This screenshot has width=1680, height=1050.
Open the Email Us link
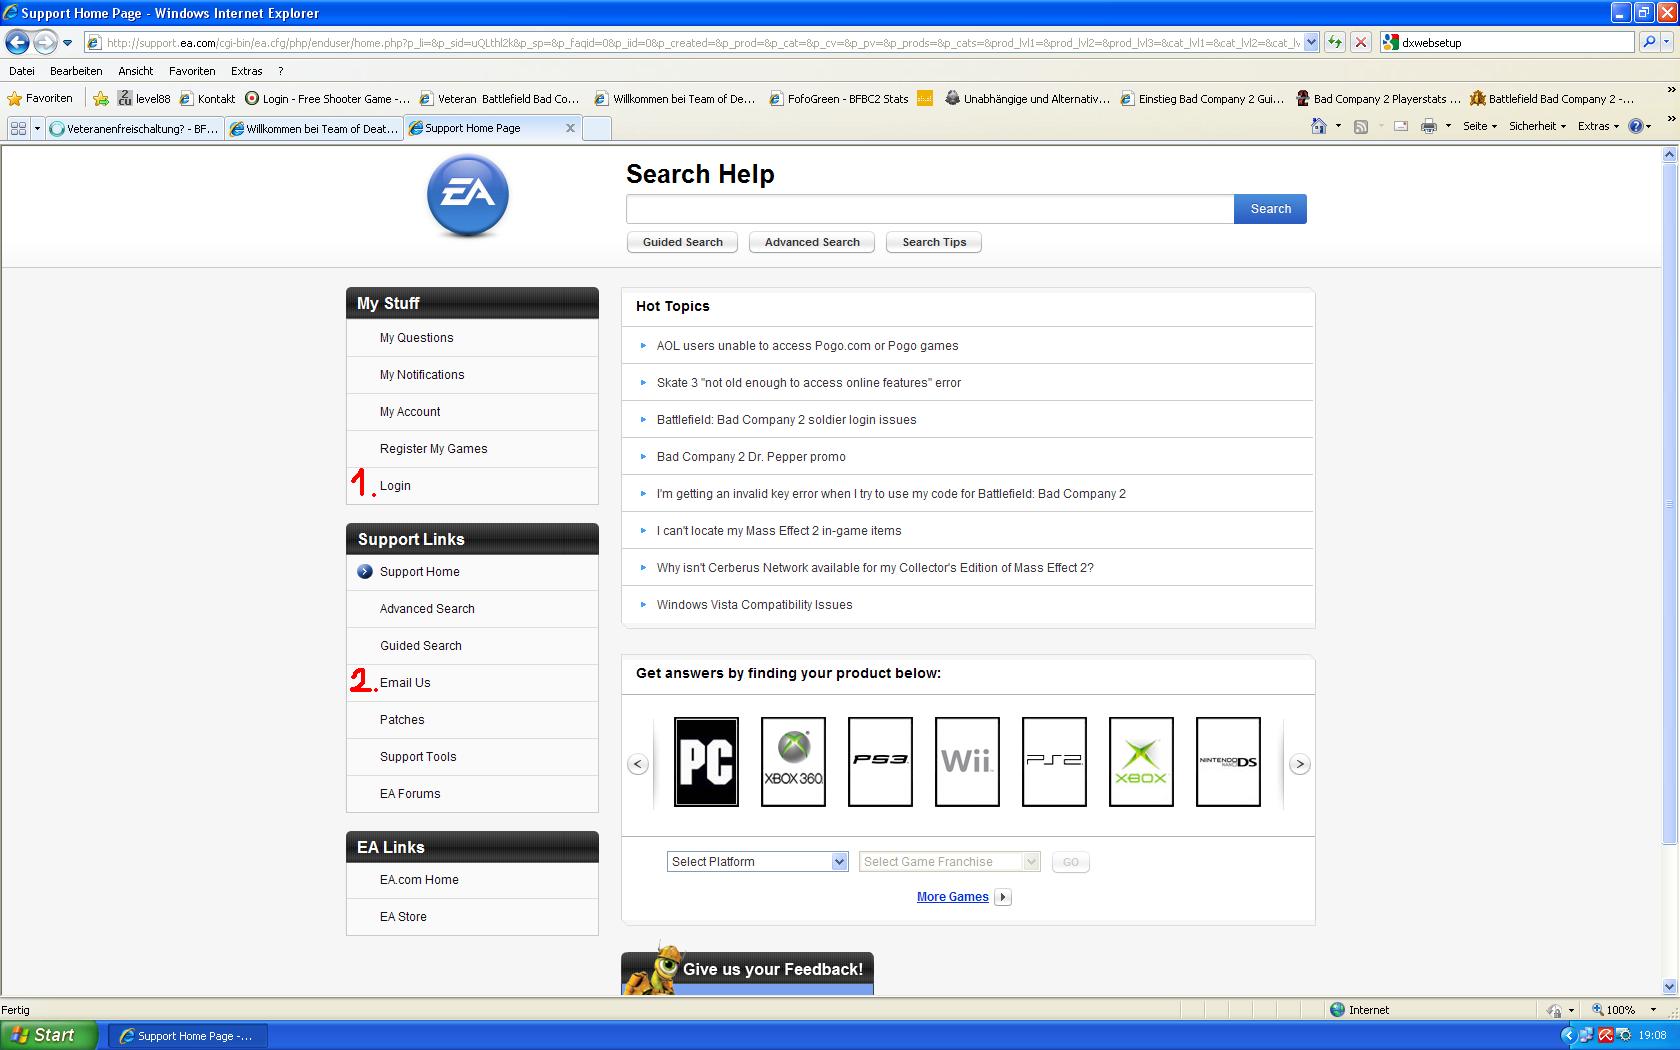[x=405, y=683]
